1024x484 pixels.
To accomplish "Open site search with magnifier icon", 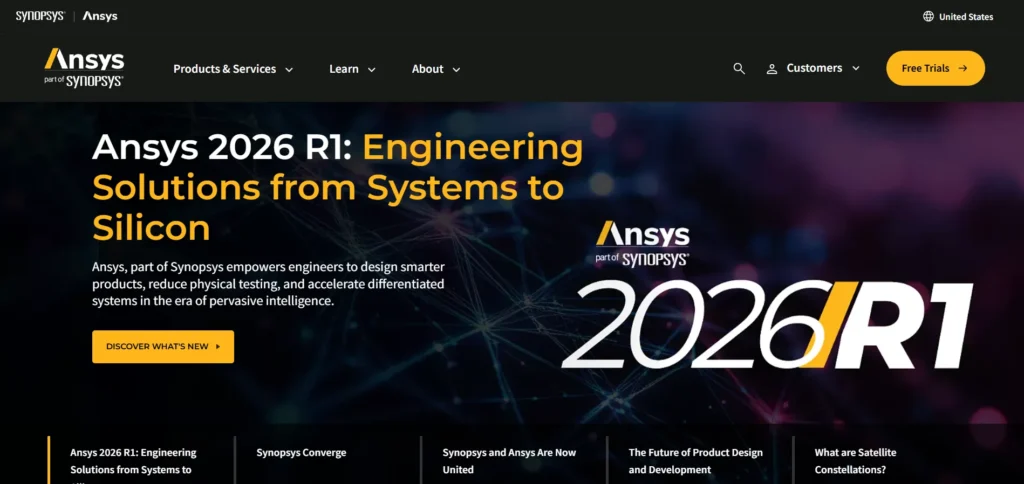I will click(x=739, y=69).
